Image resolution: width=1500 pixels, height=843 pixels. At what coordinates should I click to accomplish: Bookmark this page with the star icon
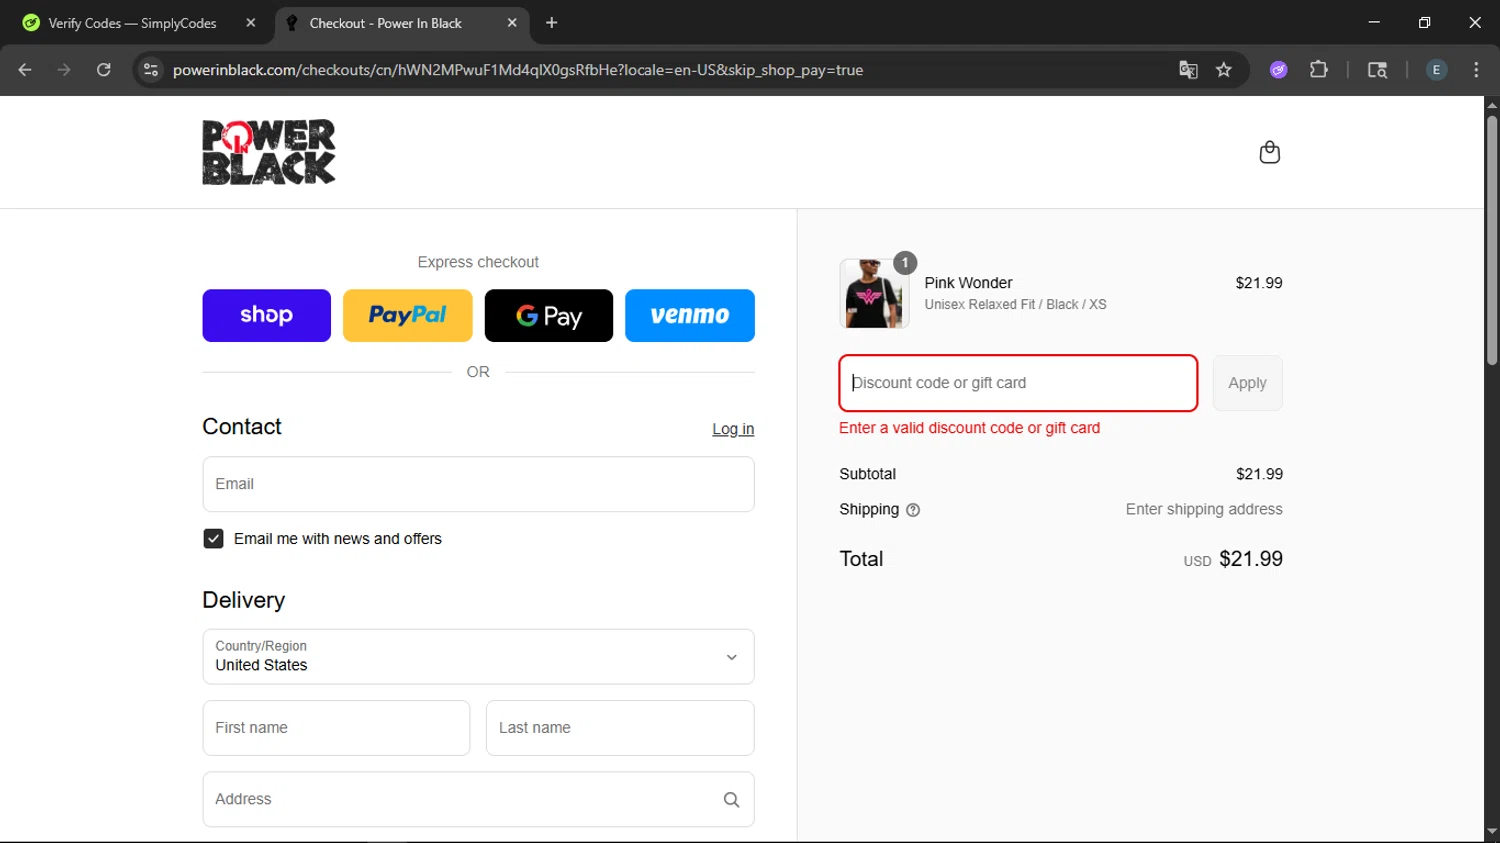(x=1224, y=70)
